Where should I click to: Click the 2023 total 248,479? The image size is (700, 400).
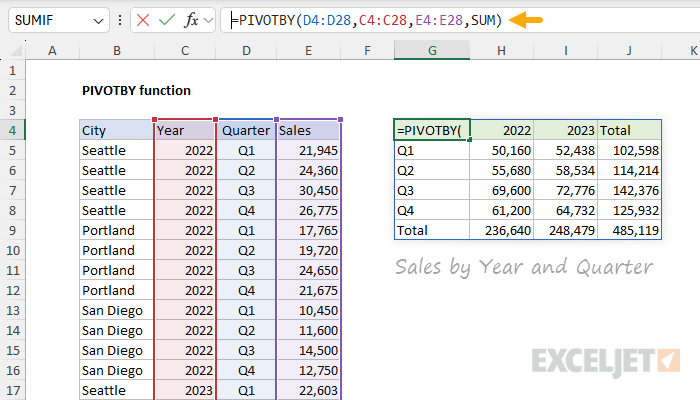coord(566,230)
